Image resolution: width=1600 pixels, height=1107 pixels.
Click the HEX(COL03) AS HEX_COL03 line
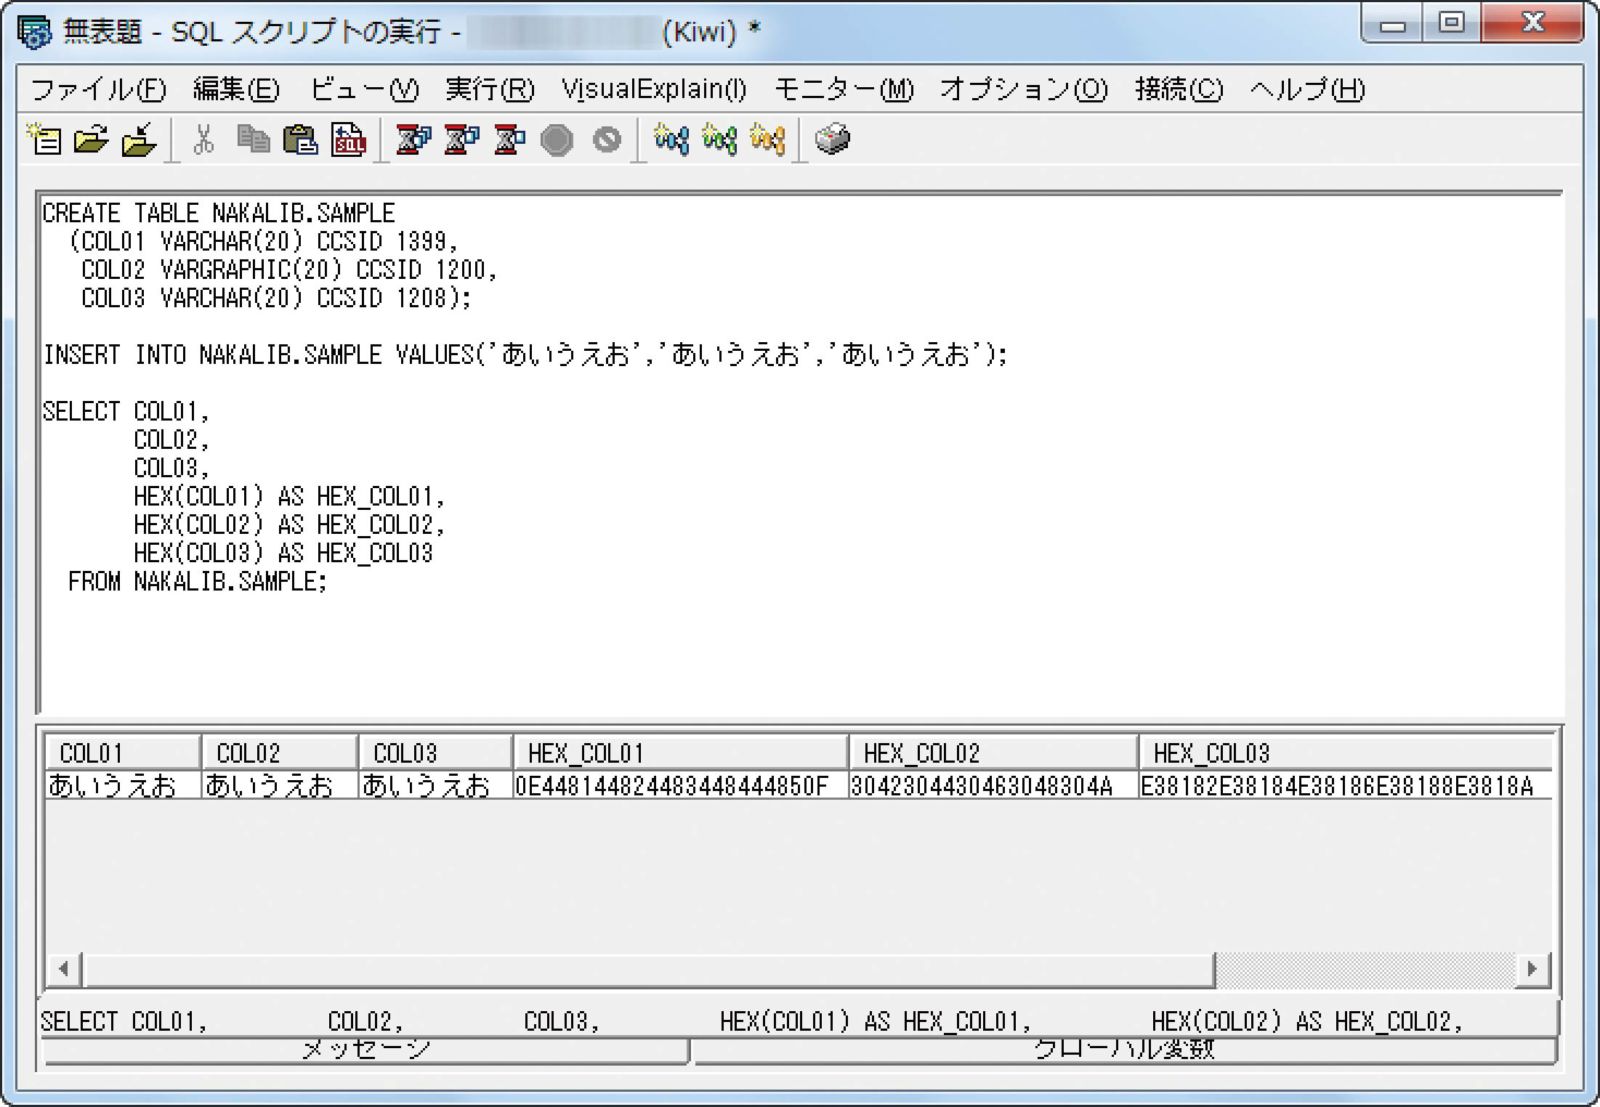coord(284,553)
